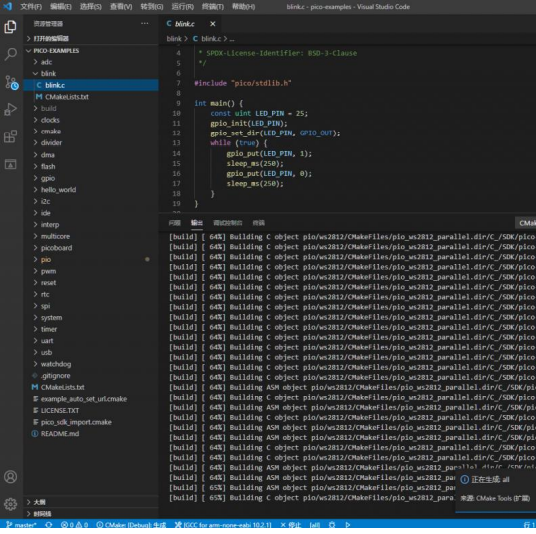536x534 pixels.
Task: Click the launch play icon in status bar
Action: coord(348,524)
